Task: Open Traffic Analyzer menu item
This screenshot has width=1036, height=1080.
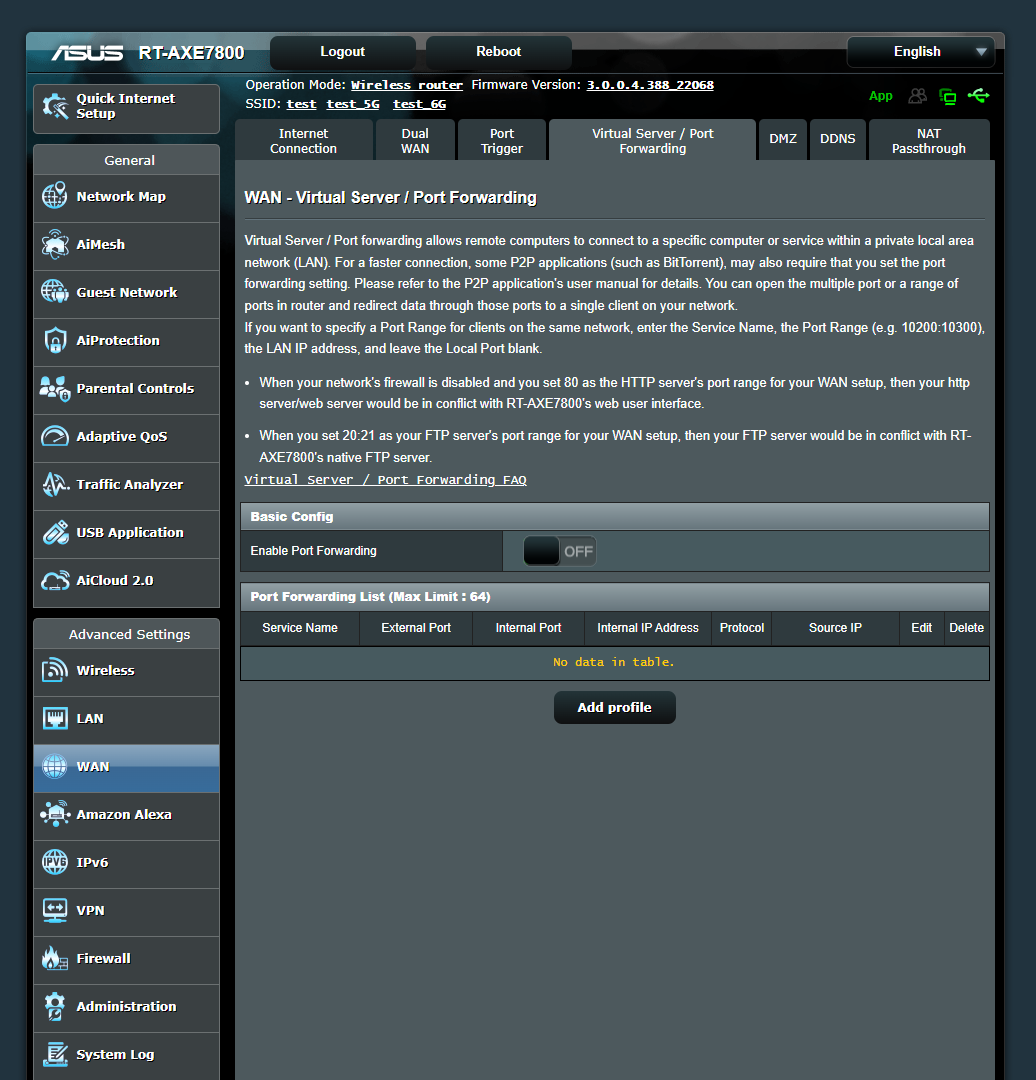Action: (x=127, y=485)
